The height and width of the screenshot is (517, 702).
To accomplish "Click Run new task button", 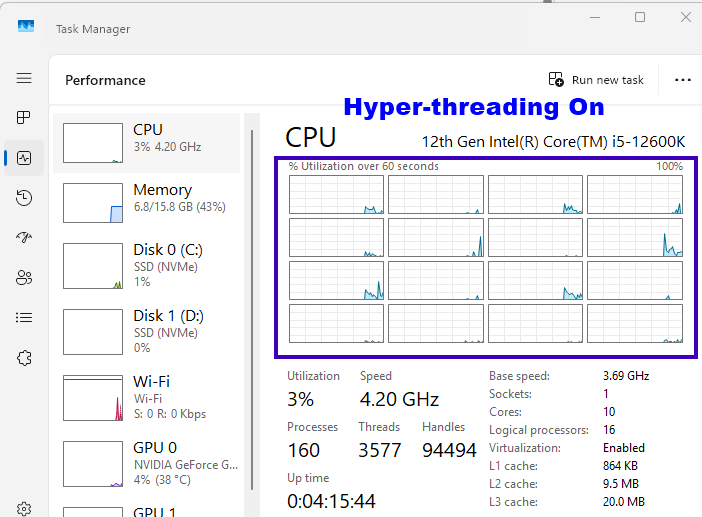I will 596,80.
